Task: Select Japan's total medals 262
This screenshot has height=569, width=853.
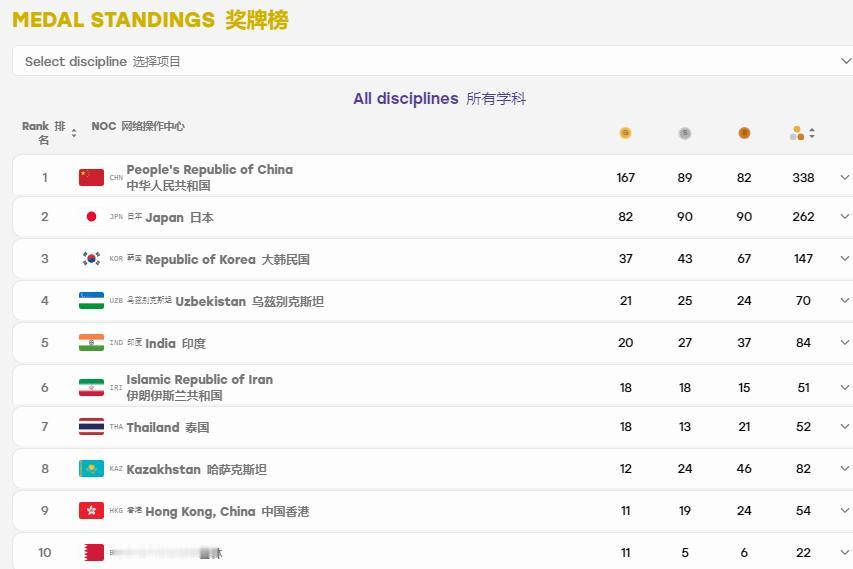Action: 803,217
